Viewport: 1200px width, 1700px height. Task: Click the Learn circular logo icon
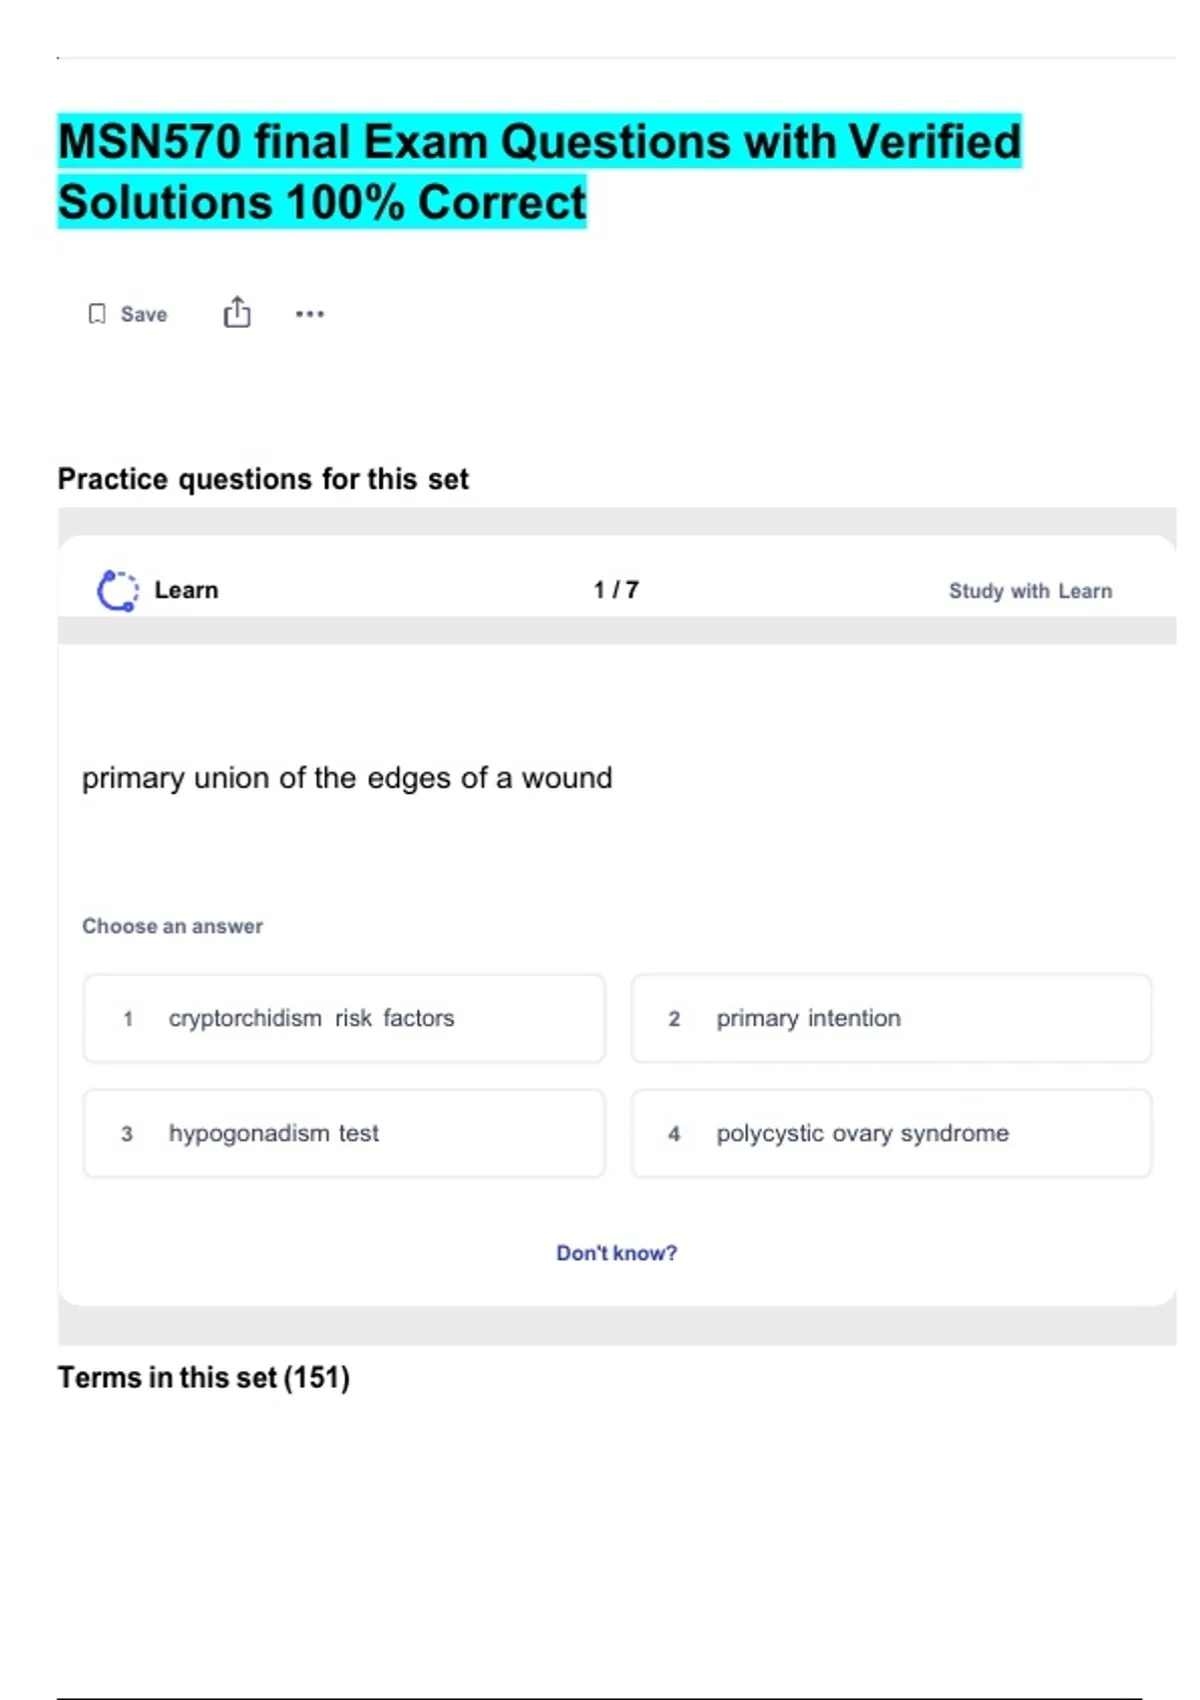click(118, 590)
